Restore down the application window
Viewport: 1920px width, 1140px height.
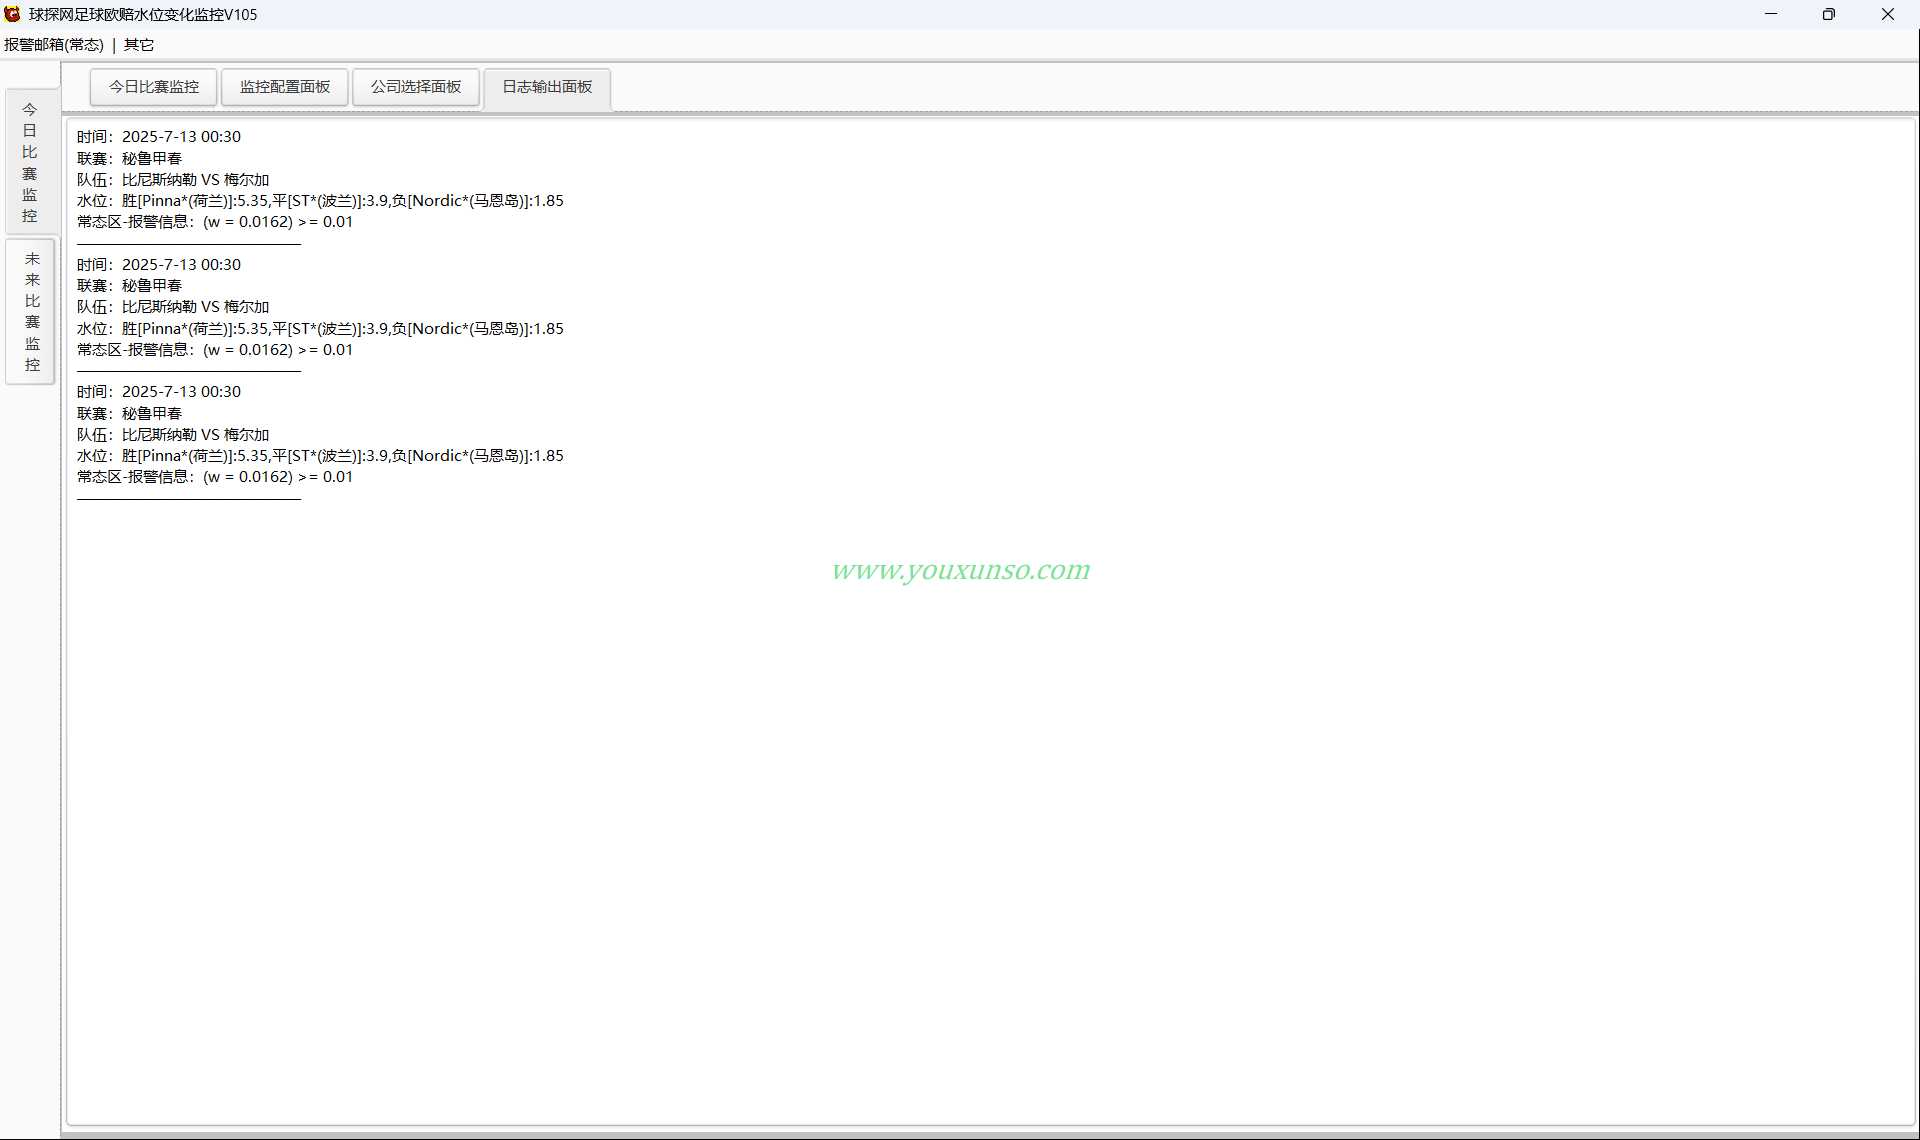coord(1829,14)
